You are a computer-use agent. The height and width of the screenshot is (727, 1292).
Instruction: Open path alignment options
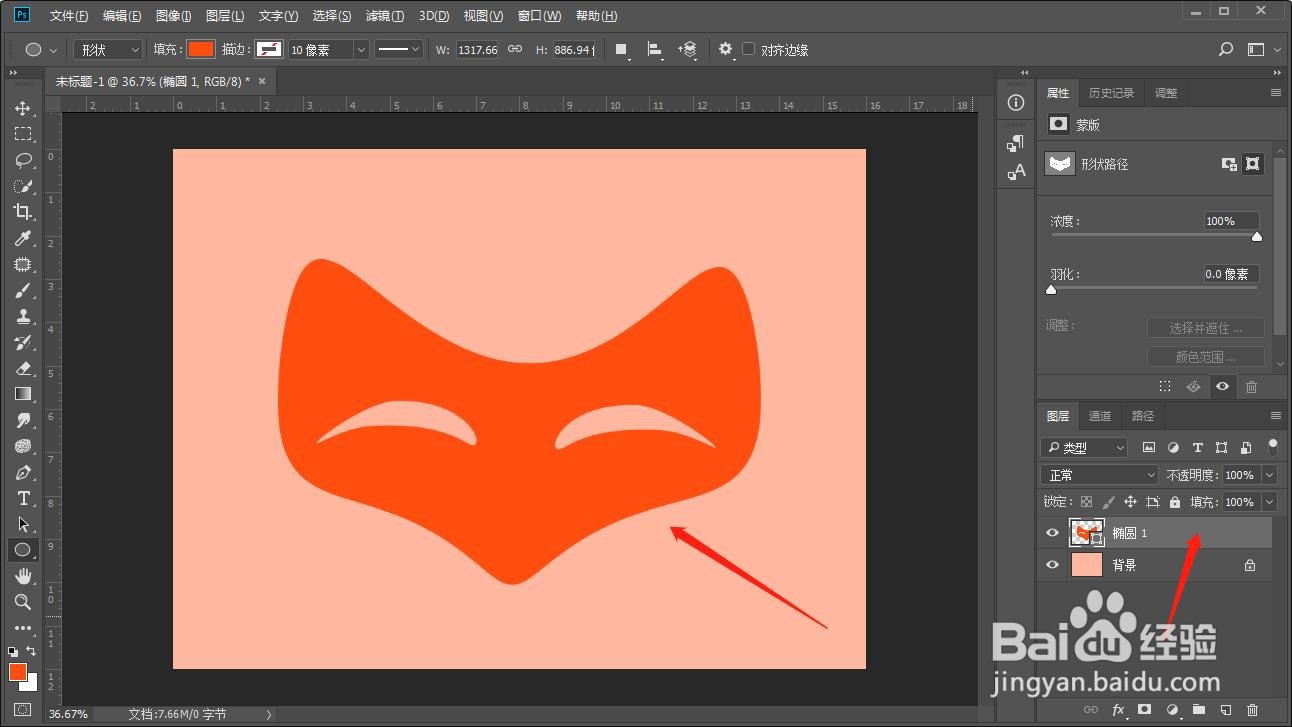pyautogui.click(x=655, y=49)
